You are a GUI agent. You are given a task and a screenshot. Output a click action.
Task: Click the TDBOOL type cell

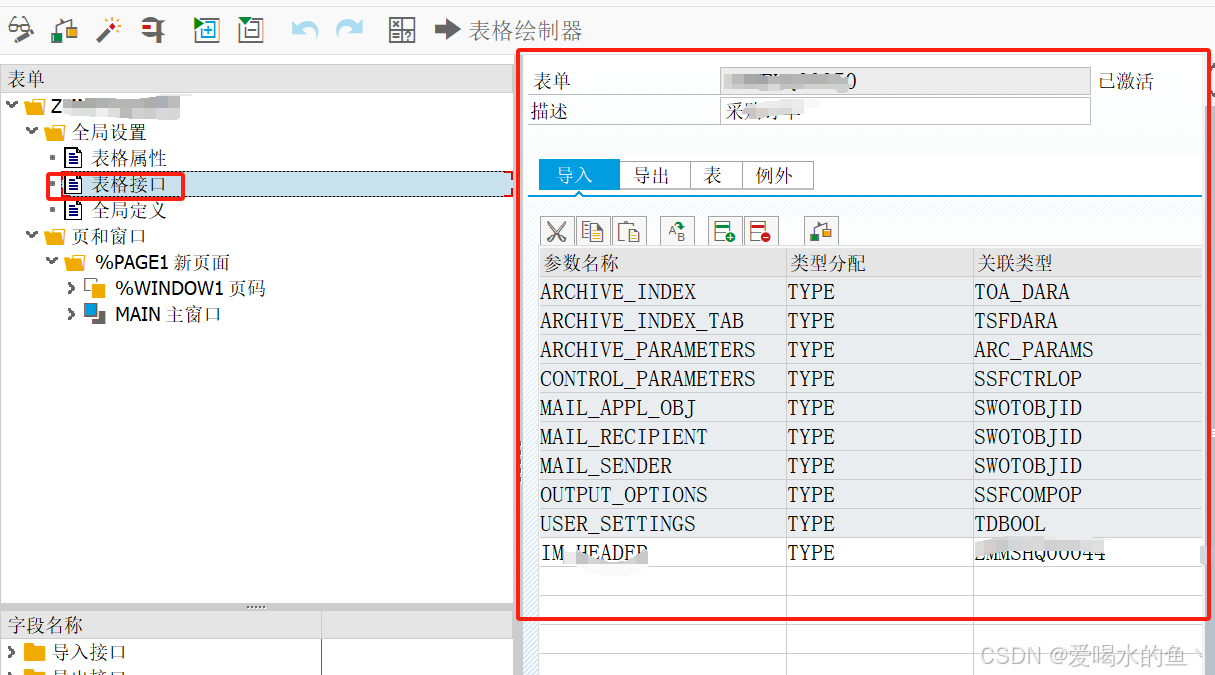(x=1087, y=524)
